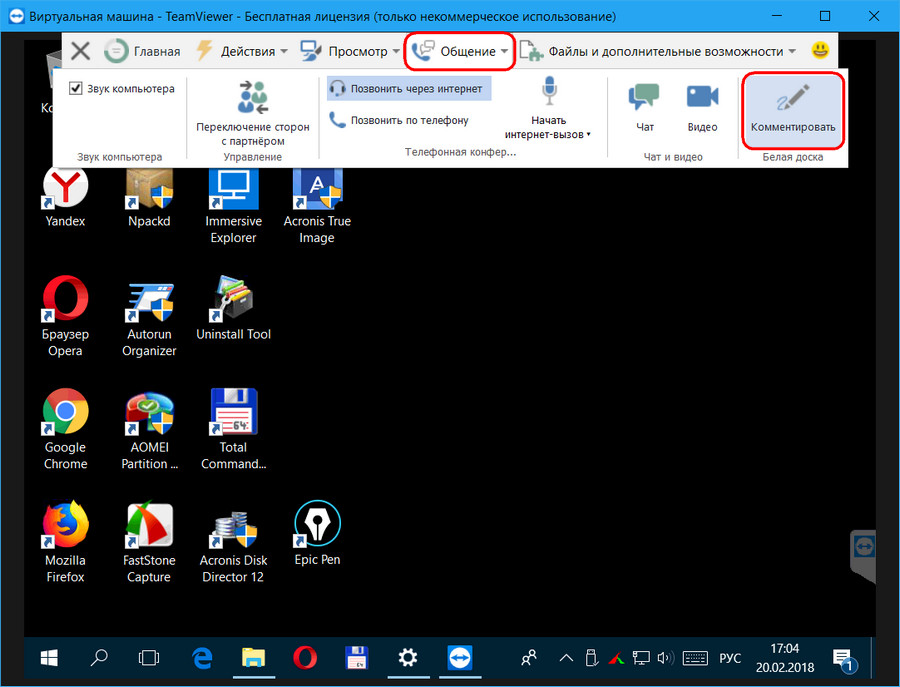Viewport: 900px width, 687px height.
Task: Open the Главная toolbar tab
Action: (x=142, y=51)
